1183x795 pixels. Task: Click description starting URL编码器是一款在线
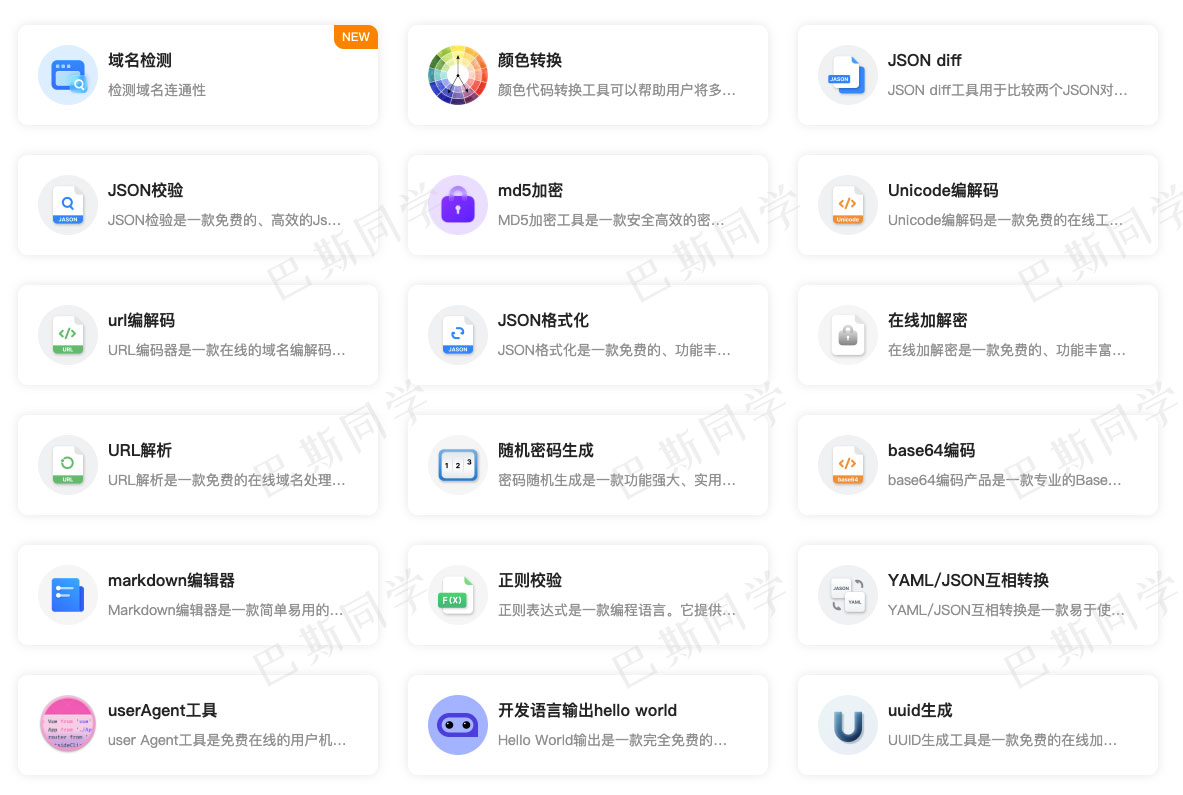click(226, 350)
